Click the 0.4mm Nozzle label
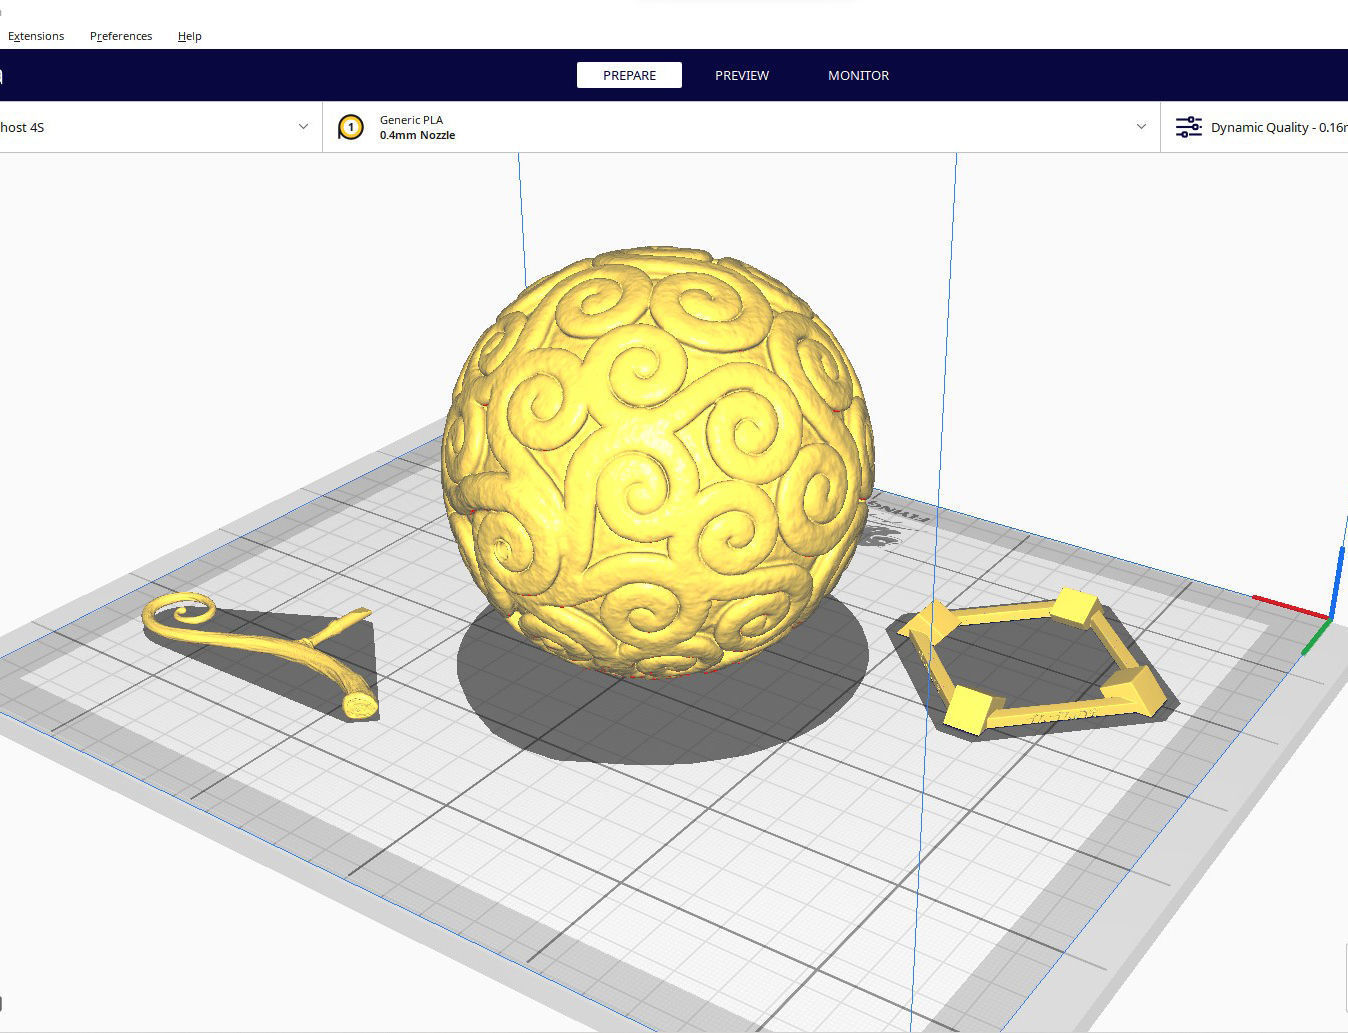1348x1033 pixels. (417, 135)
